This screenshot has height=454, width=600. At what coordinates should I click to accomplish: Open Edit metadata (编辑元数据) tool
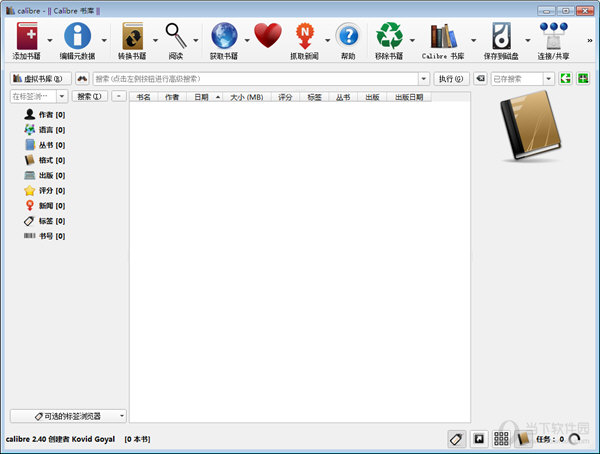(78, 36)
